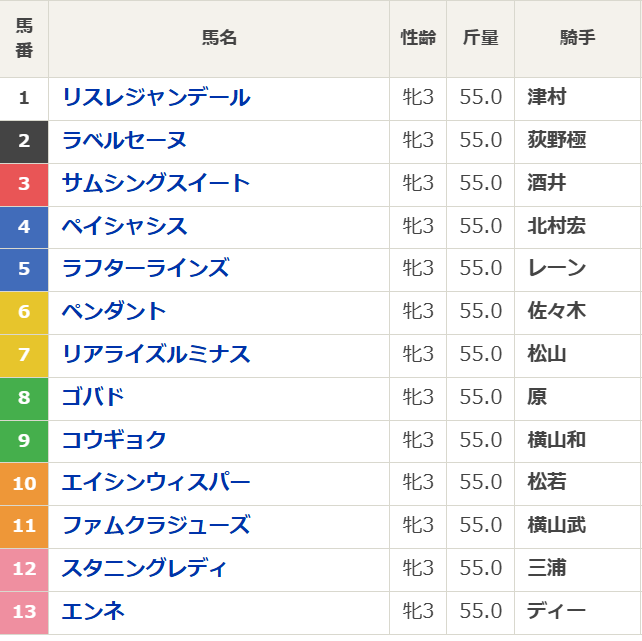Click jockey name 横山武
Screen dimensions: 642x641
[556, 525]
